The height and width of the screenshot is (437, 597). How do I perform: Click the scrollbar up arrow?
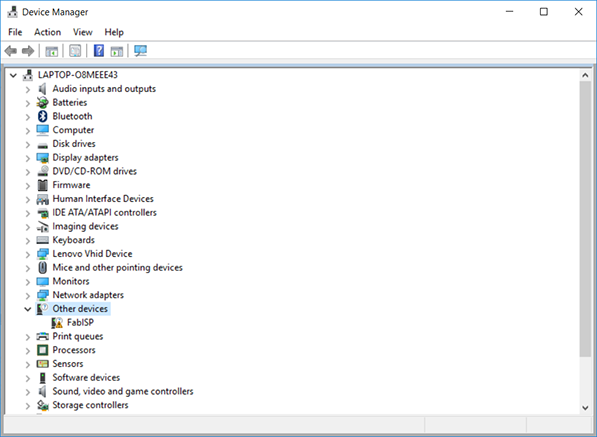[x=585, y=75]
